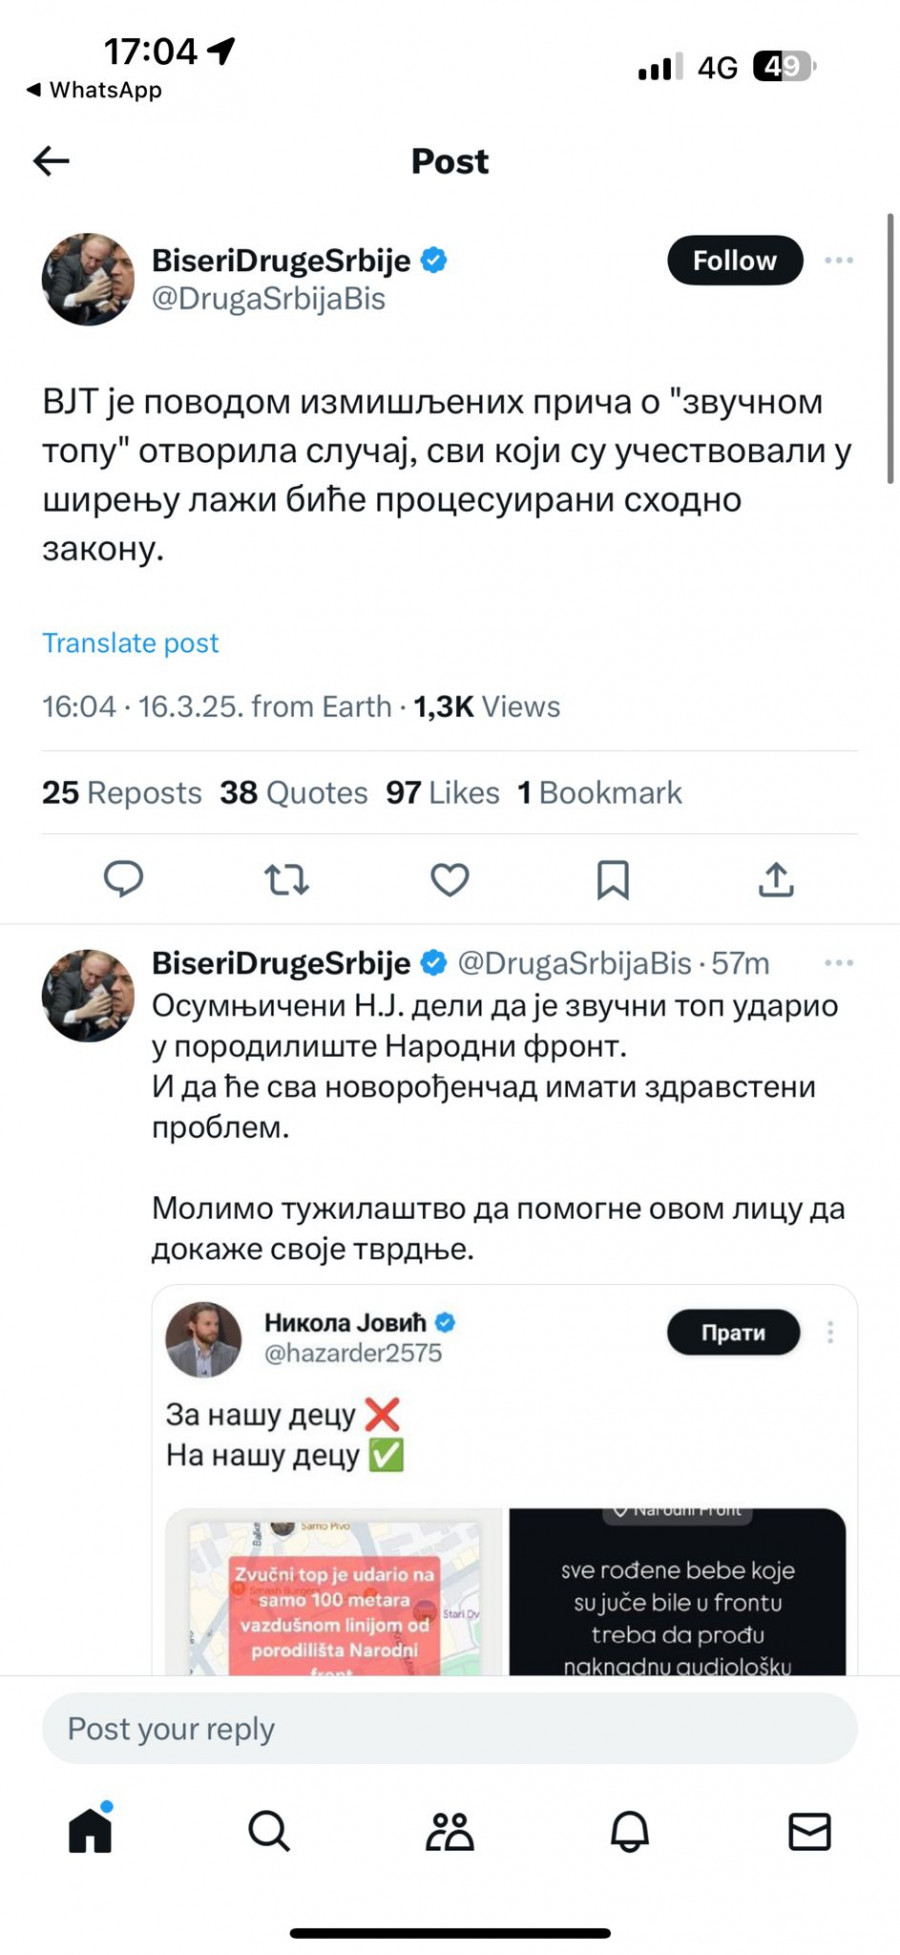Open quoted tweet's vertical dots menu
The image size is (900, 1955).
830,1332
